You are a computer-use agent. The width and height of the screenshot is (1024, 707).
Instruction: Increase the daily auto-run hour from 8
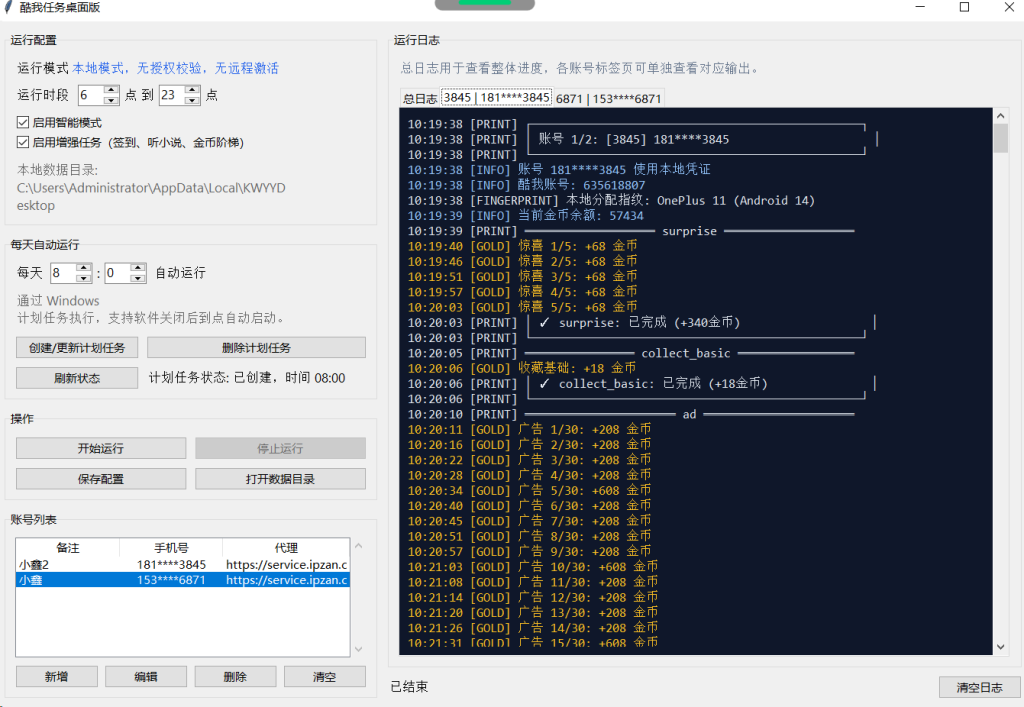tap(84, 268)
